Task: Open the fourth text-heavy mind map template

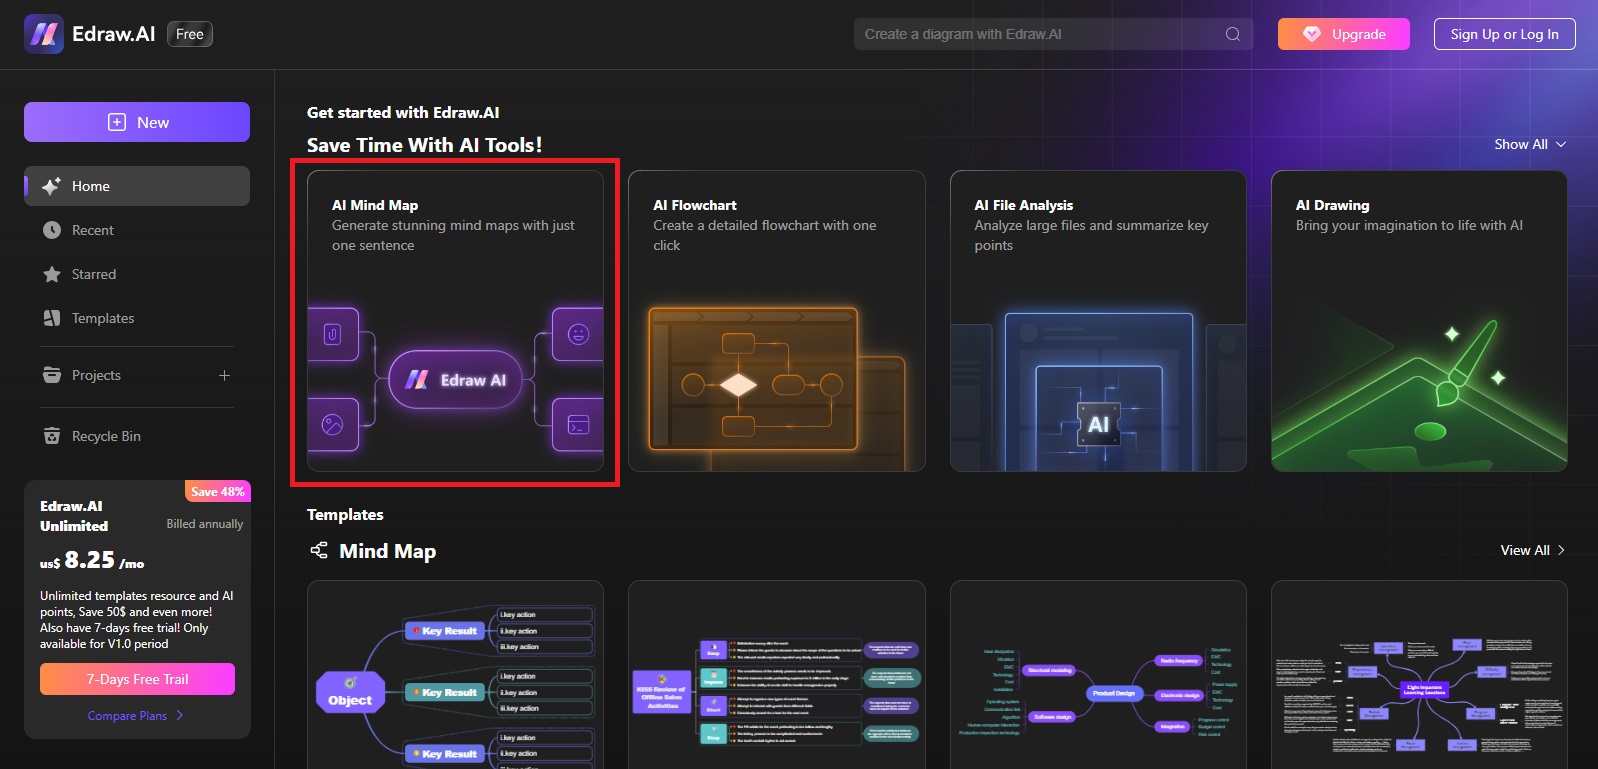Action: pos(1419,675)
